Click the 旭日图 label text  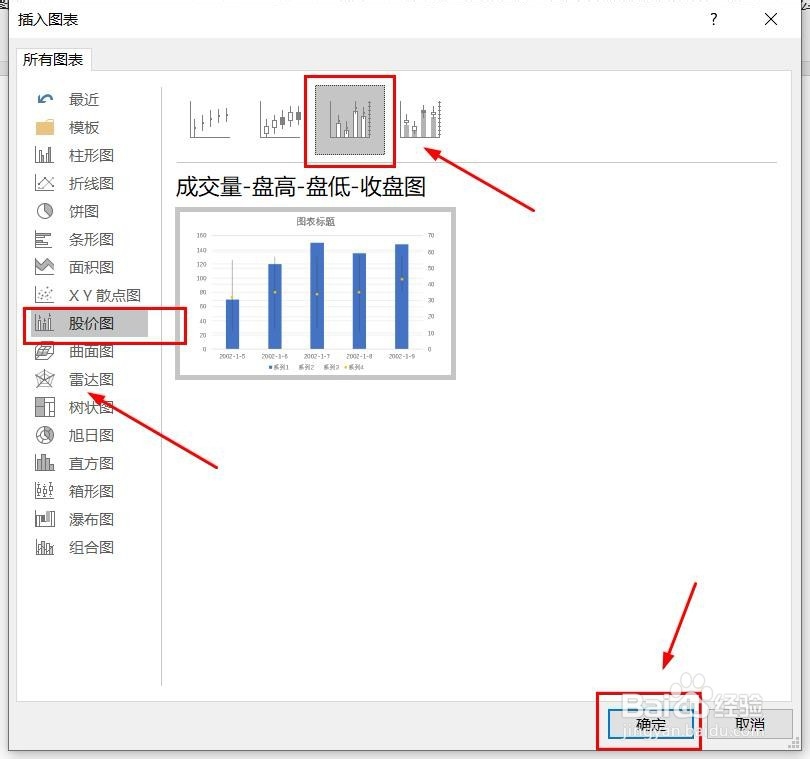coord(91,435)
